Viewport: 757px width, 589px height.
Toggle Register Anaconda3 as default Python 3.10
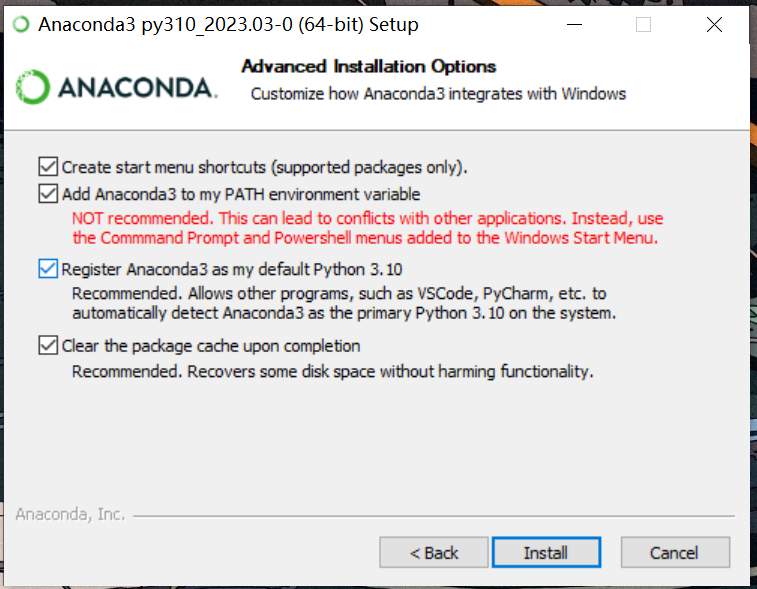point(48,269)
